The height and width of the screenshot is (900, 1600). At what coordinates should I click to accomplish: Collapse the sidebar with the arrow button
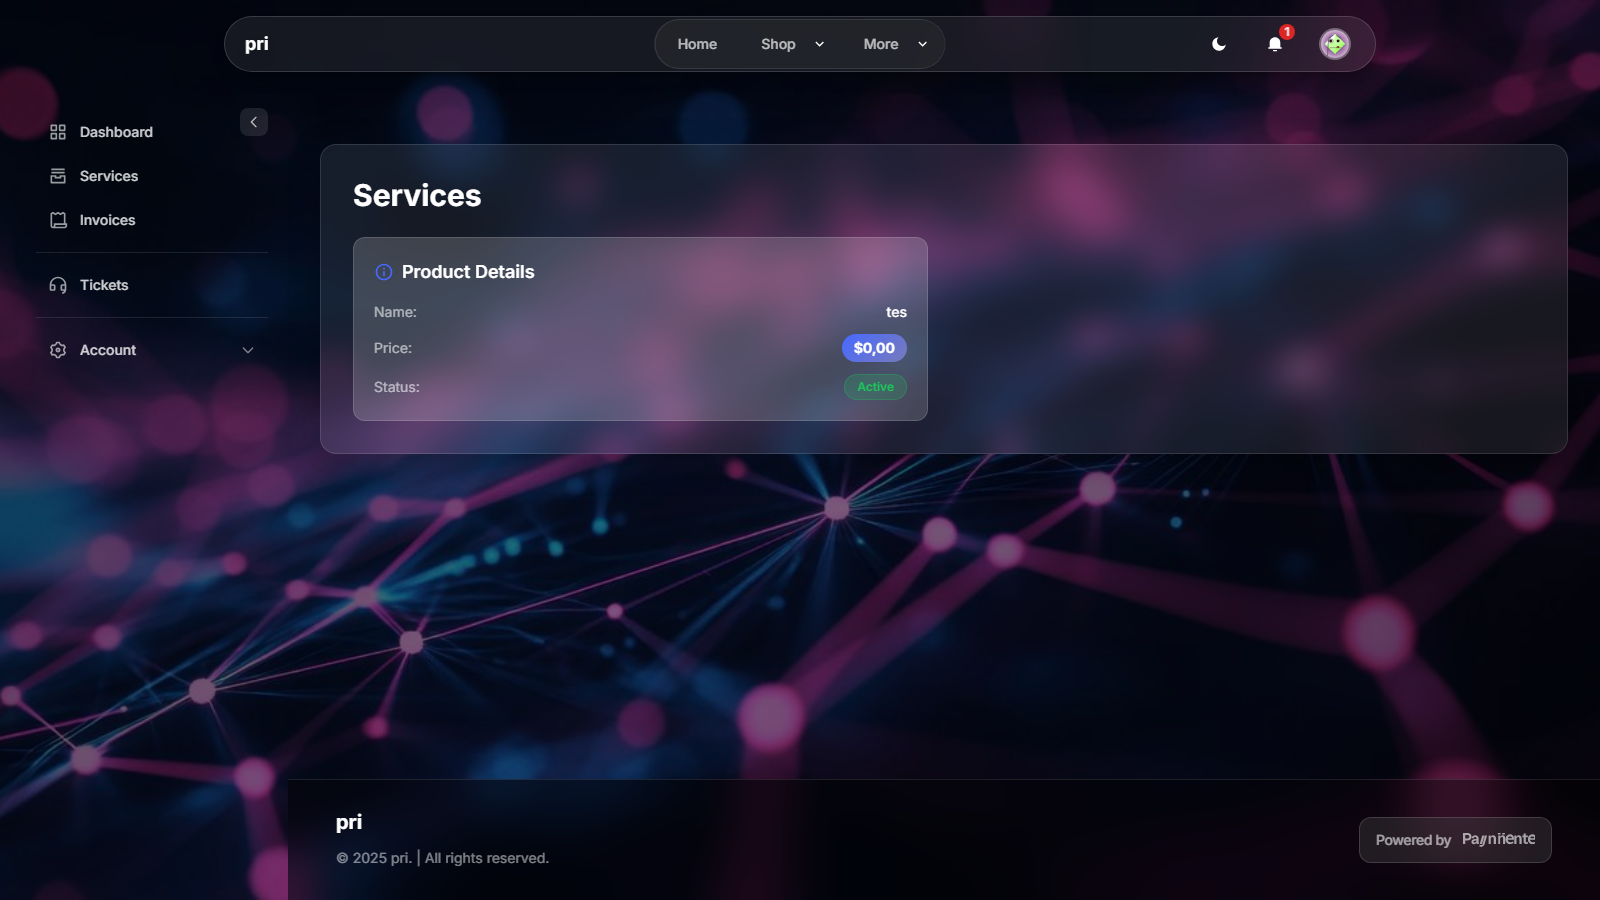[x=254, y=122]
